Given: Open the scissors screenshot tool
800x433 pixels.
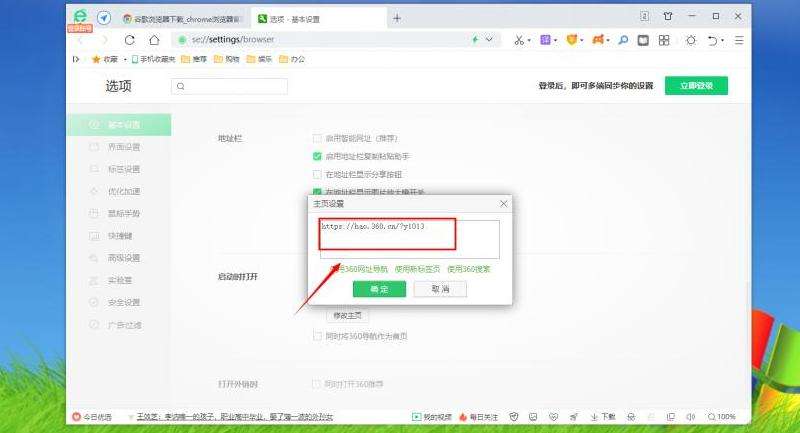Looking at the screenshot, I should (519, 40).
